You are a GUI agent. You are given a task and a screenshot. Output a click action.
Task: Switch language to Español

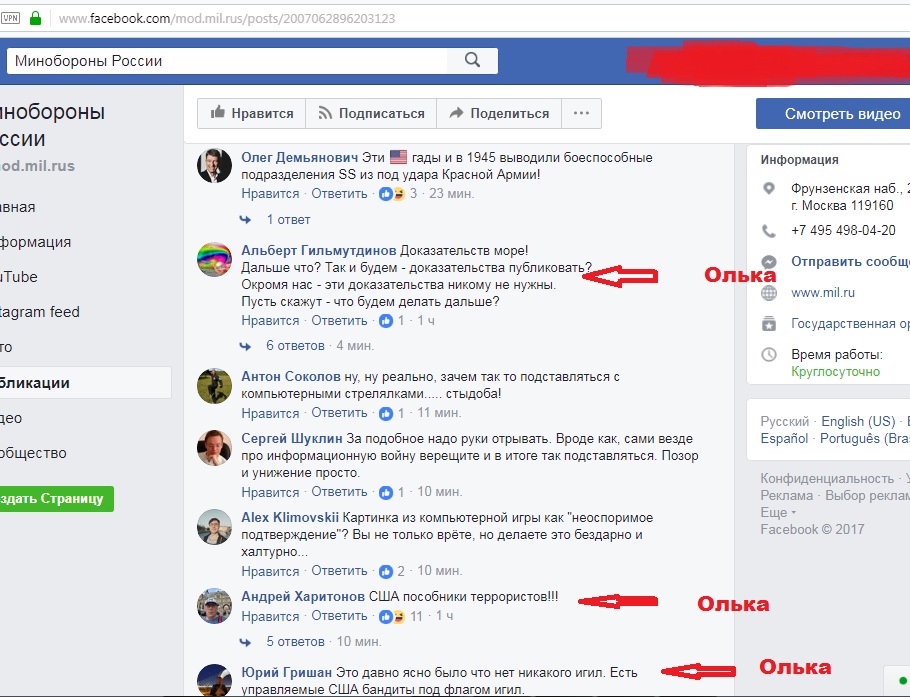(x=784, y=439)
